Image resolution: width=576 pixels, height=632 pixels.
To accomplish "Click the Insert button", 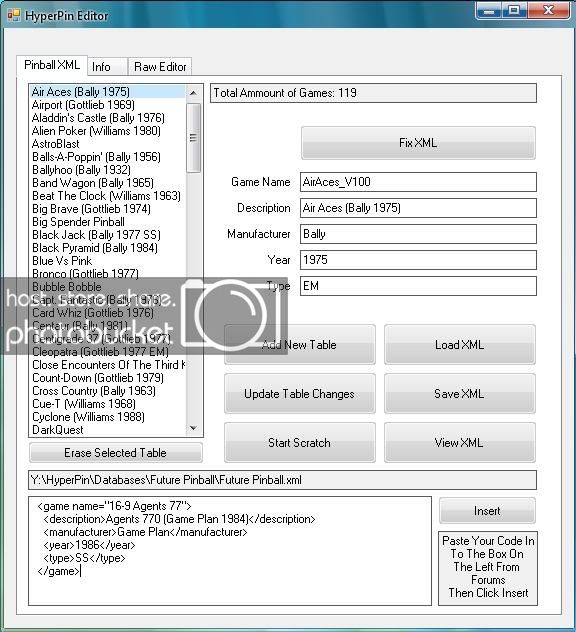I will [x=487, y=511].
